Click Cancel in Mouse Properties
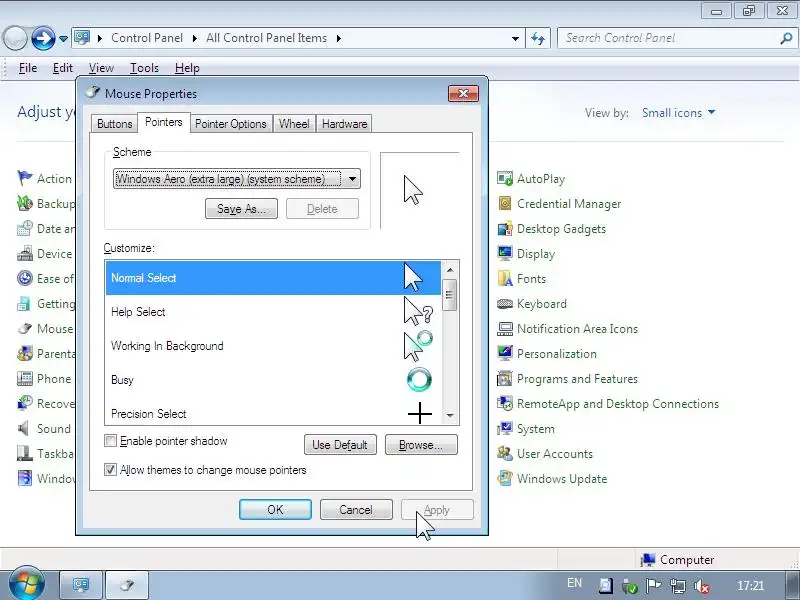Image resolution: width=800 pixels, height=600 pixels. click(356, 510)
